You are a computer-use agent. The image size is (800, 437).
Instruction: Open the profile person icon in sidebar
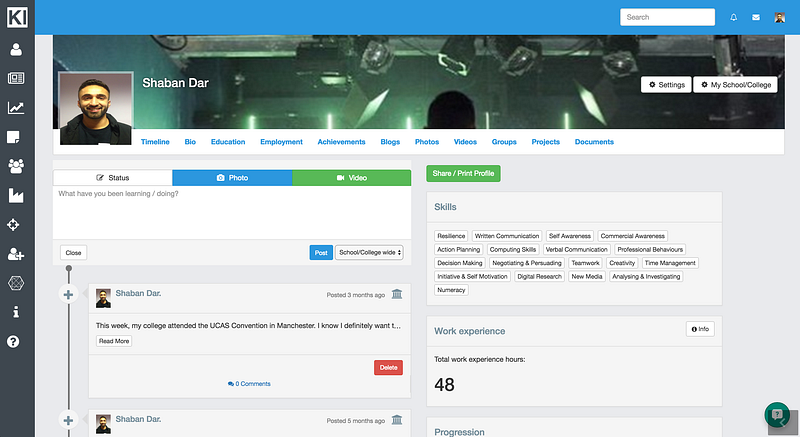(x=16, y=49)
